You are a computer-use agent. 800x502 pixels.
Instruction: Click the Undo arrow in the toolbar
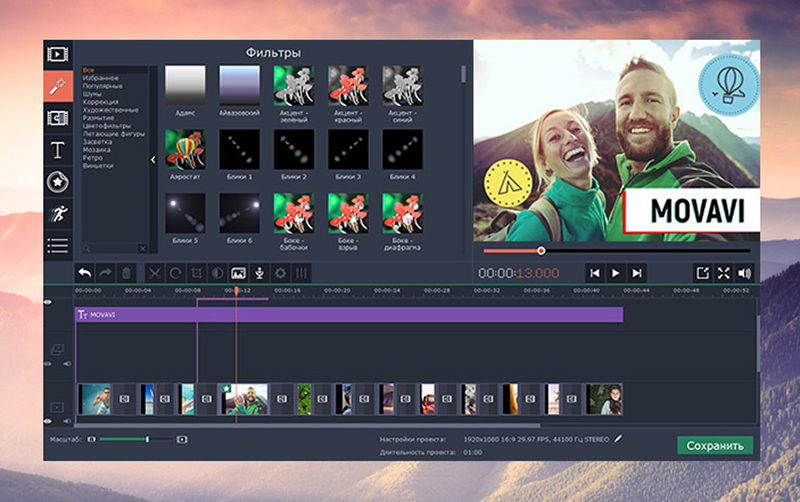click(84, 272)
